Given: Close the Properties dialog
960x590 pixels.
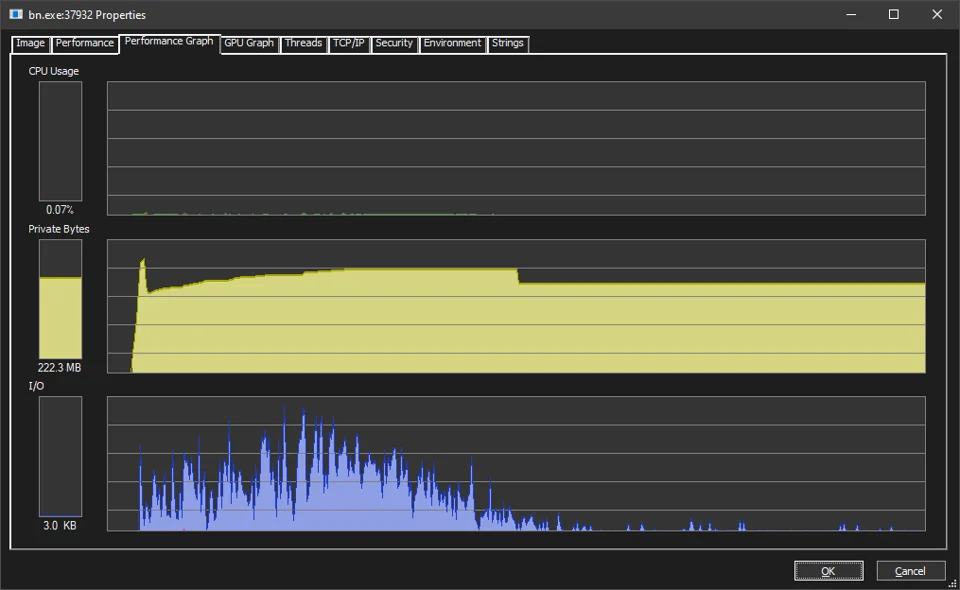Looking at the screenshot, I should 937,14.
